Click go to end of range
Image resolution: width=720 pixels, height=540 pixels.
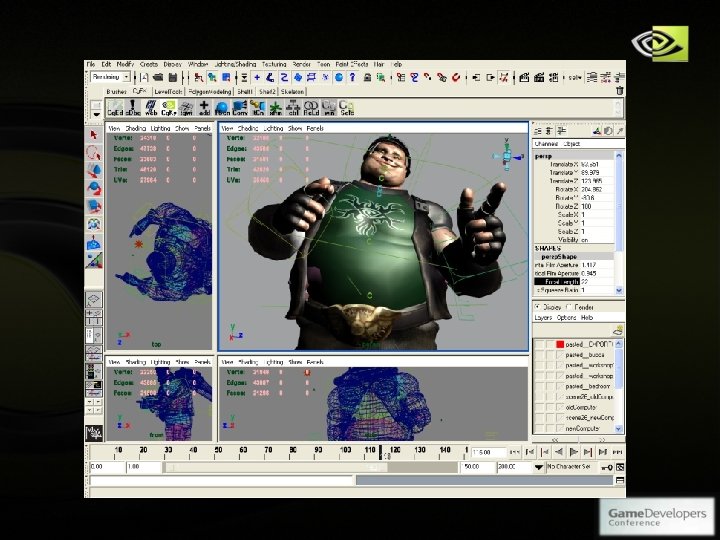(618, 452)
